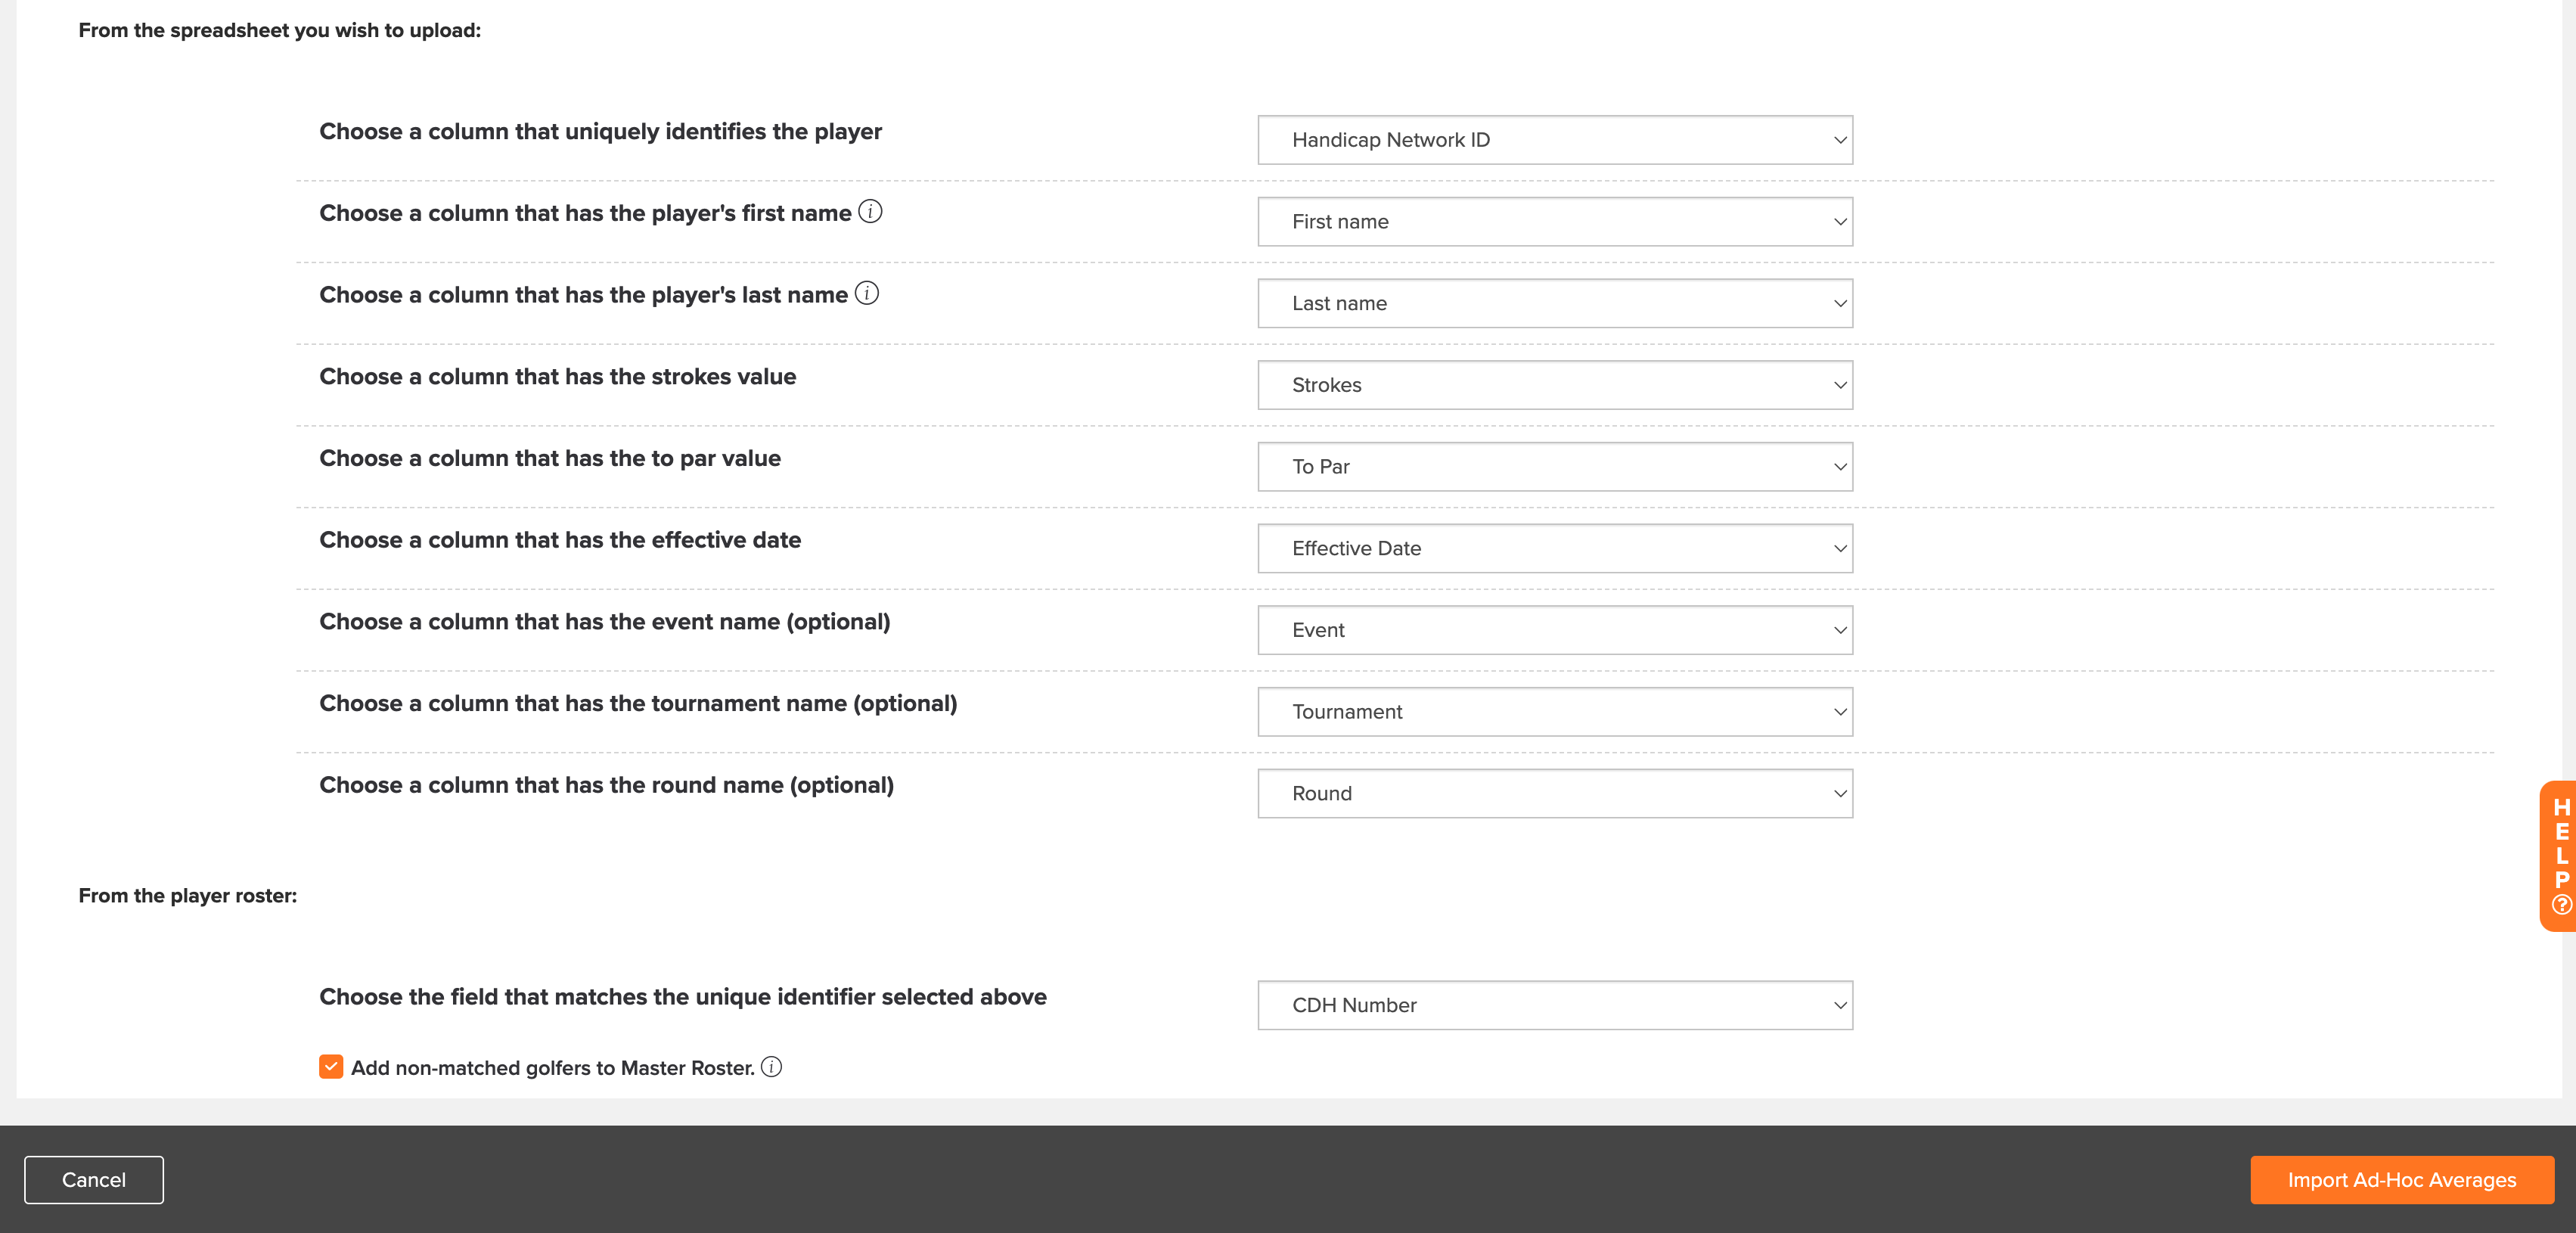Open the CDH Number roster field dropdown
This screenshot has height=1233, width=2576.
click(1555, 1005)
